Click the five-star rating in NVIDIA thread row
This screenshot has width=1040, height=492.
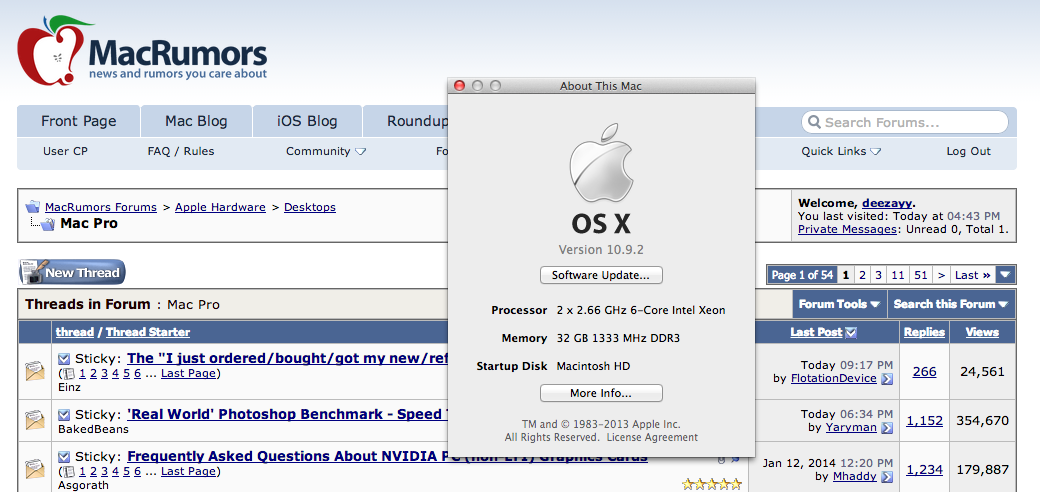pyautogui.click(x=712, y=484)
